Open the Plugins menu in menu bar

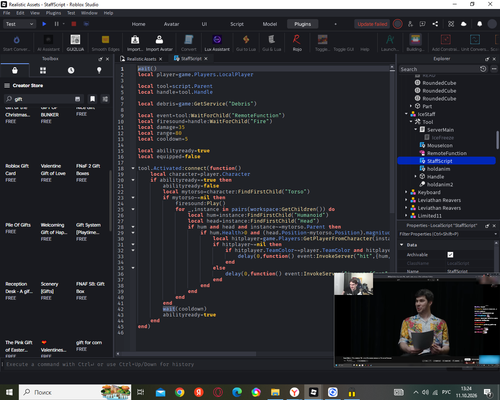click(53, 13)
